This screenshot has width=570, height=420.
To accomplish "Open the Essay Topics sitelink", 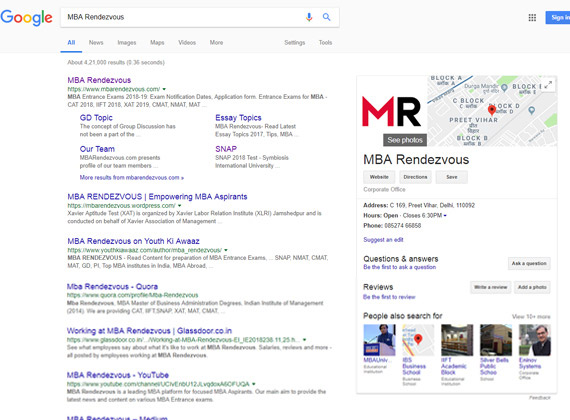I will pos(238,118).
